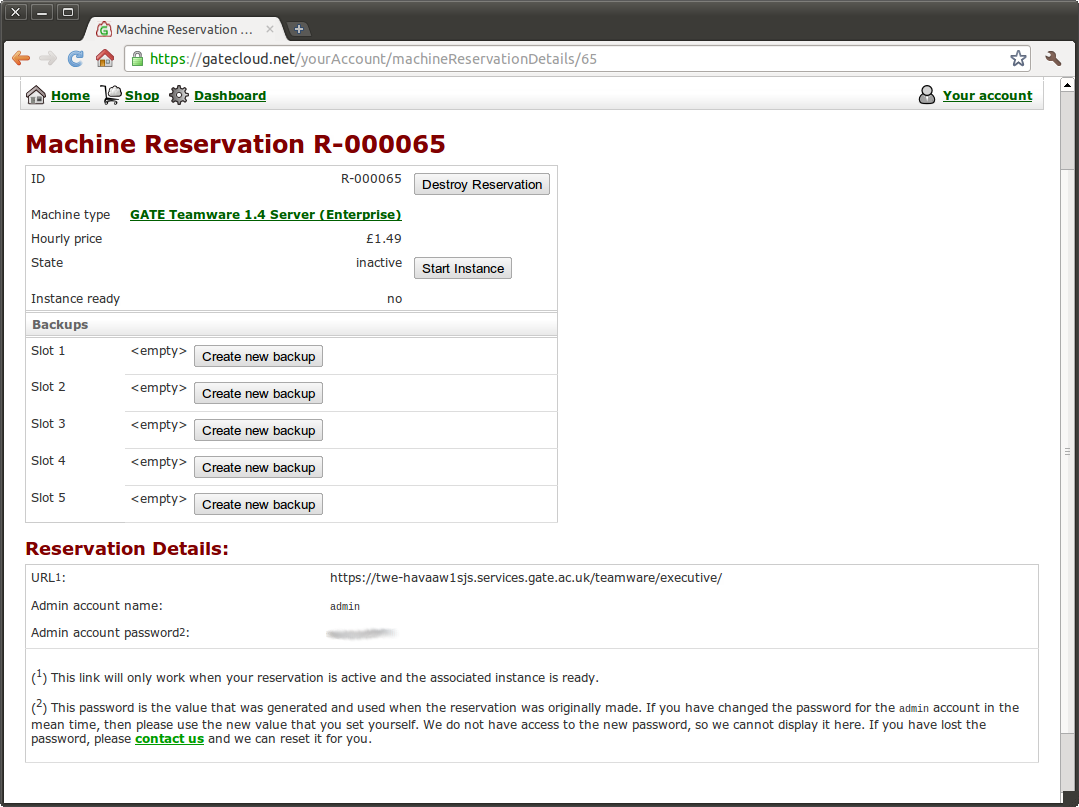Close the browser window

click(x=15, y=12)
